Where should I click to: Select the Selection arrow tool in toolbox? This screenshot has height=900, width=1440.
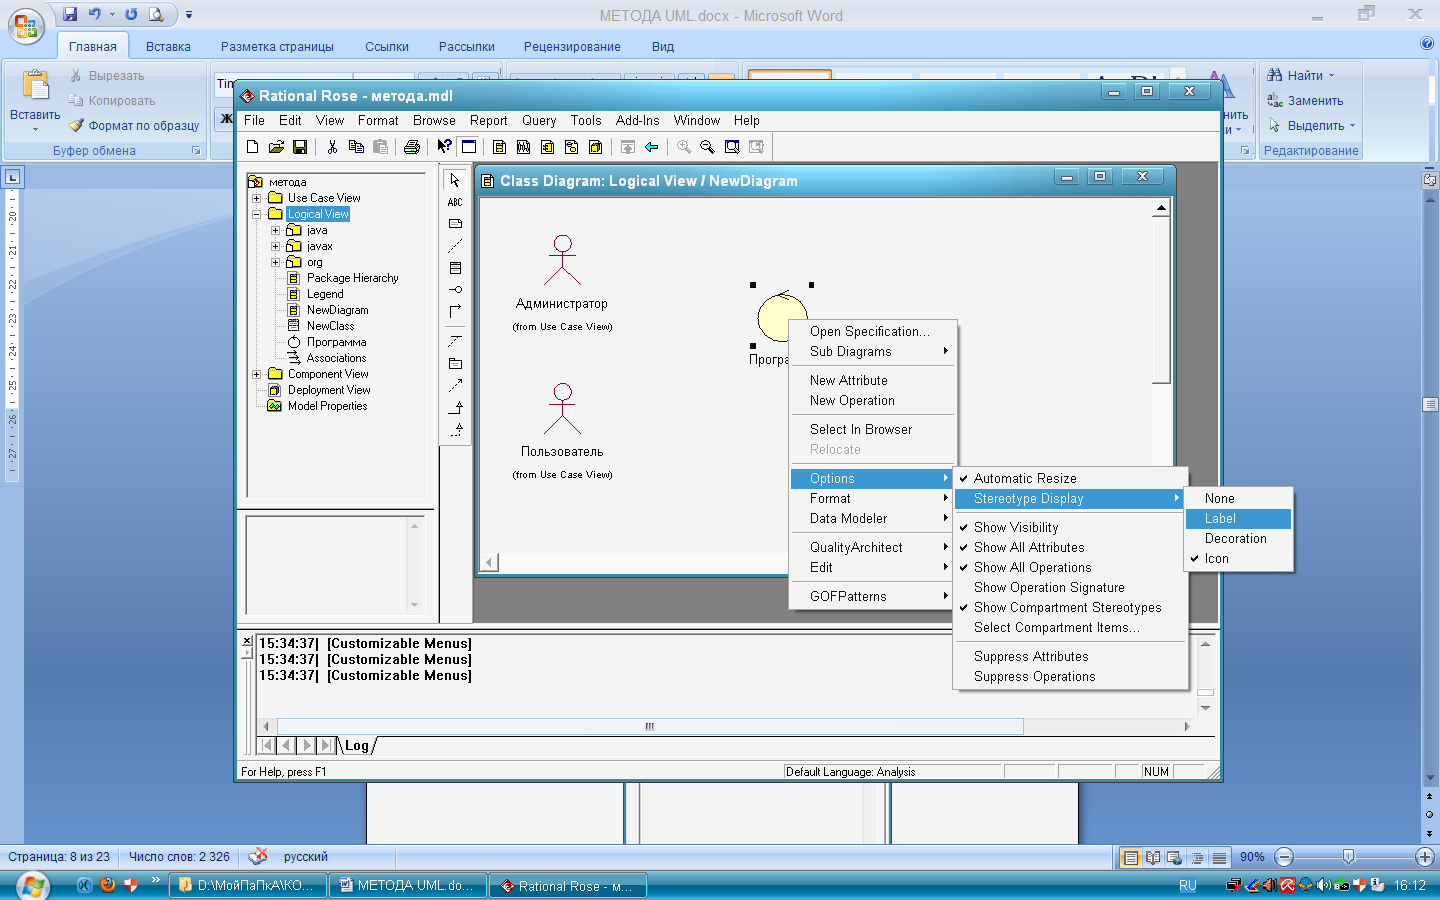[x=455, y=180]
